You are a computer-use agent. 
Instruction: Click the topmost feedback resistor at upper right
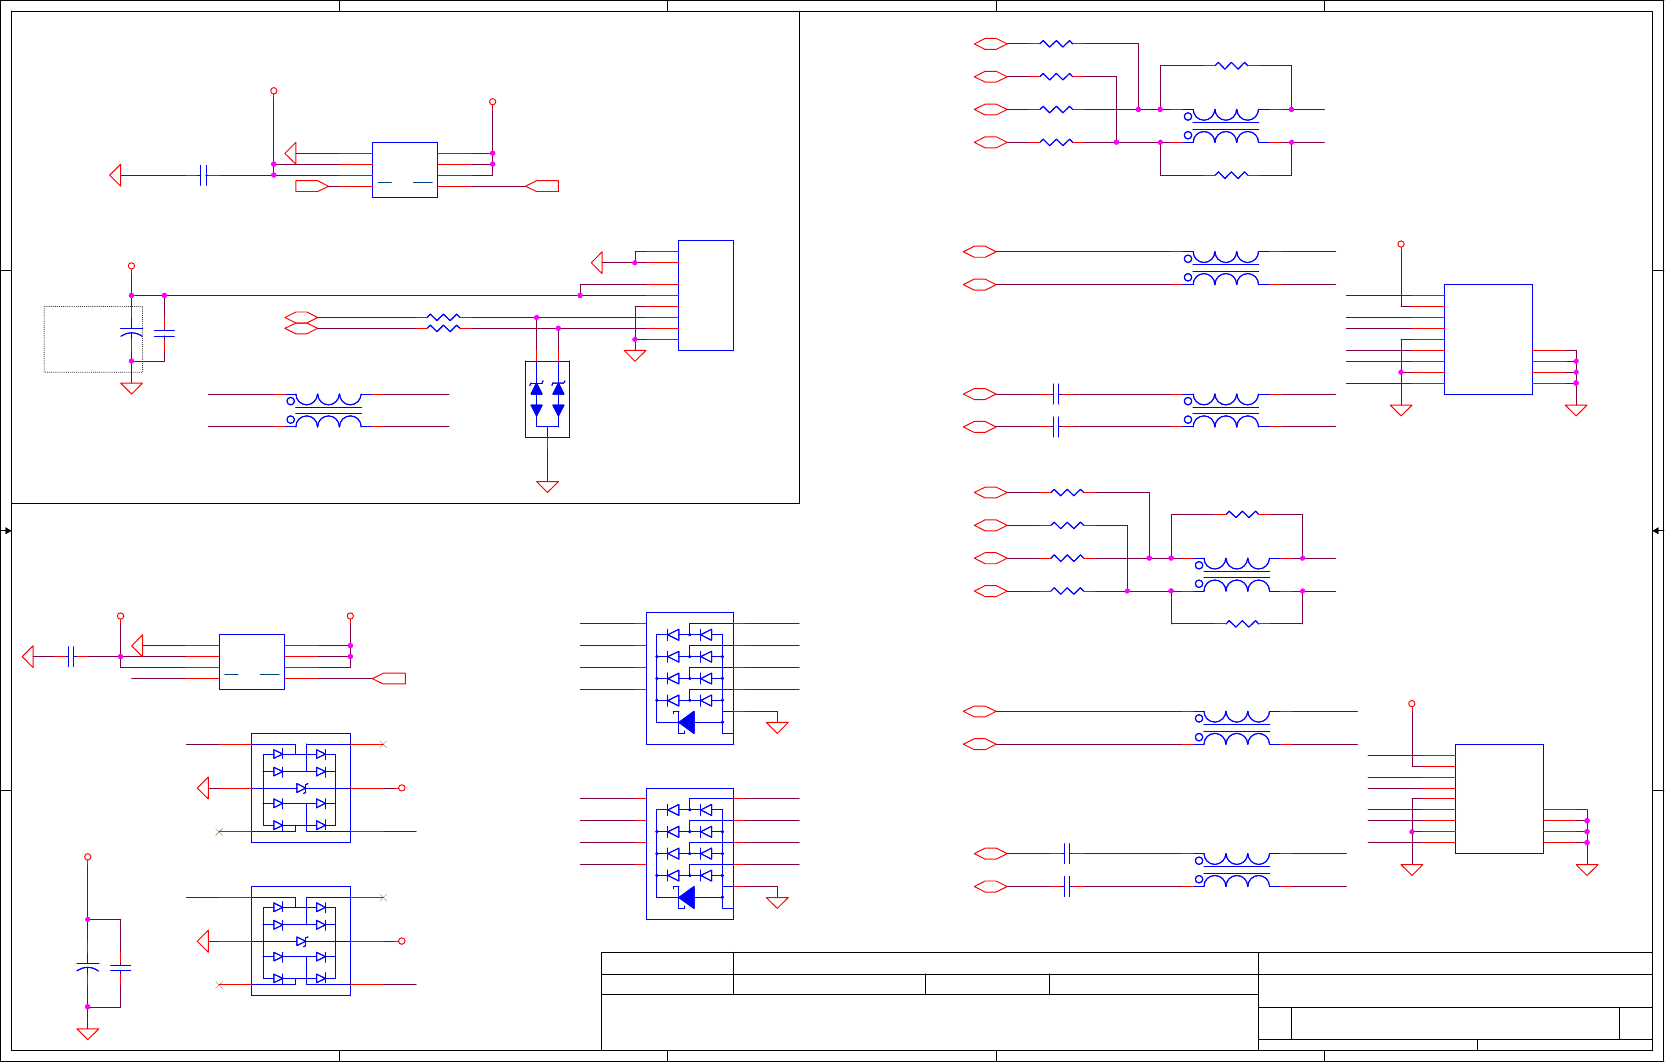click(1231, 65)
